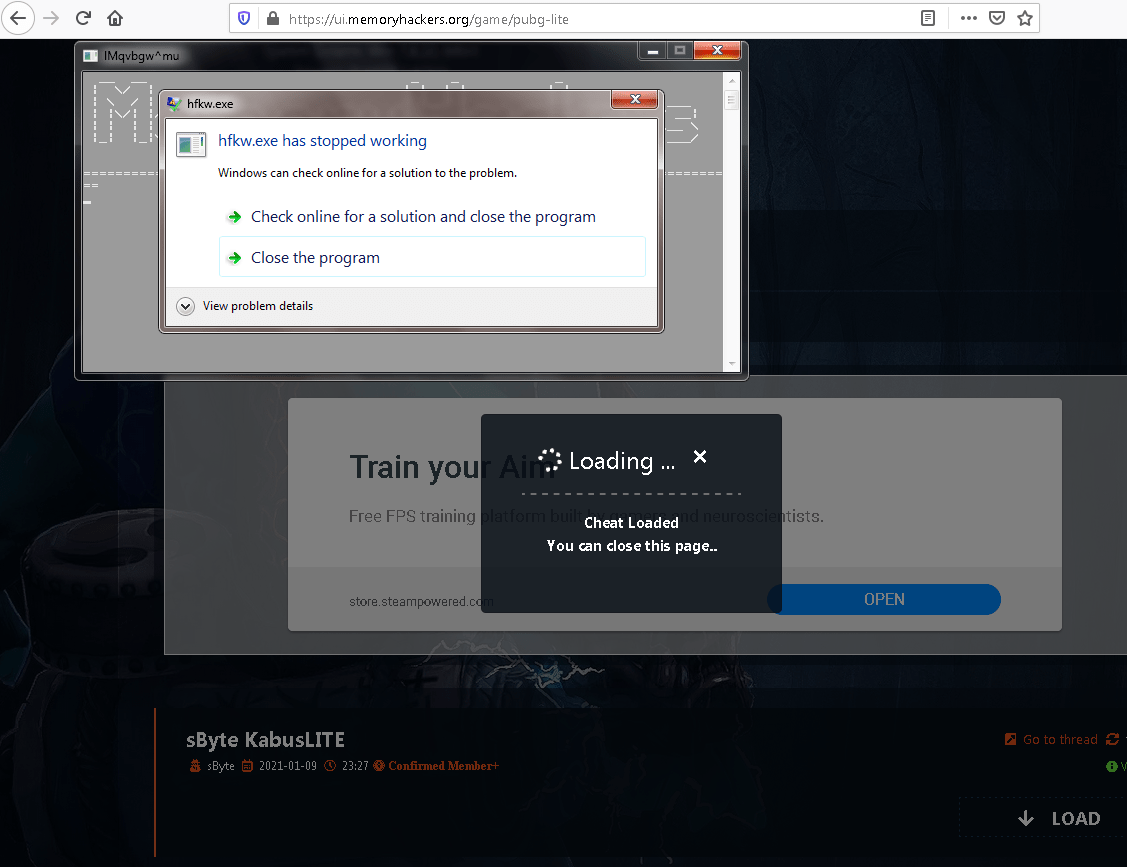
Task: Click console scrollbar down arrow
Action: pyautogui.click(x=732, y=364)
